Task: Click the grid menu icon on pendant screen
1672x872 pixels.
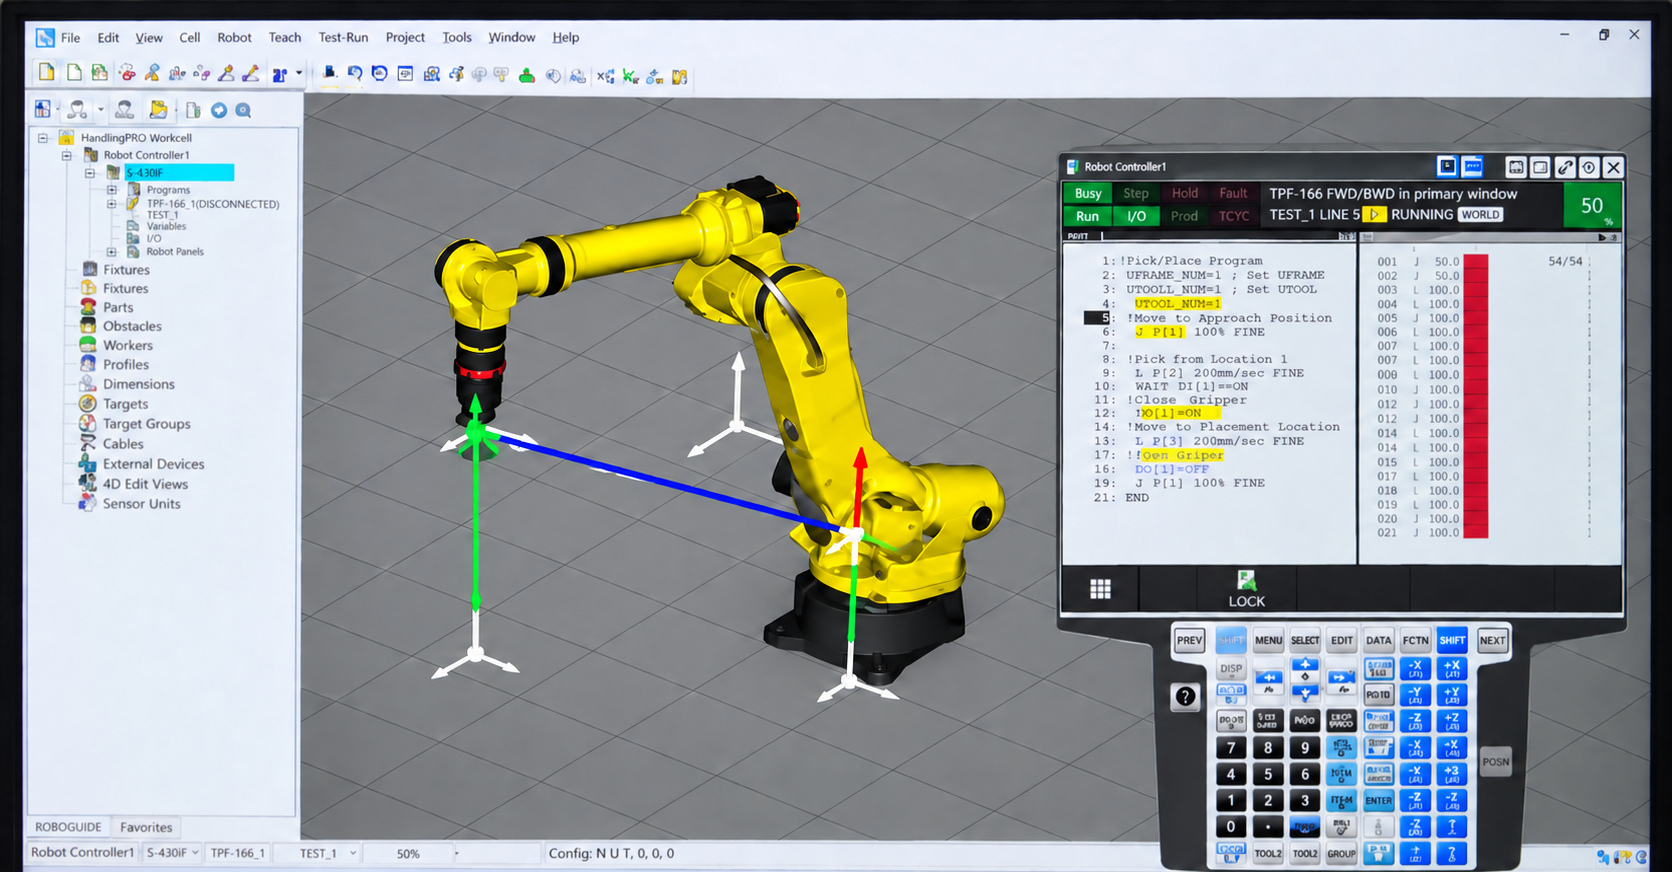Action: coord(1100,589)
